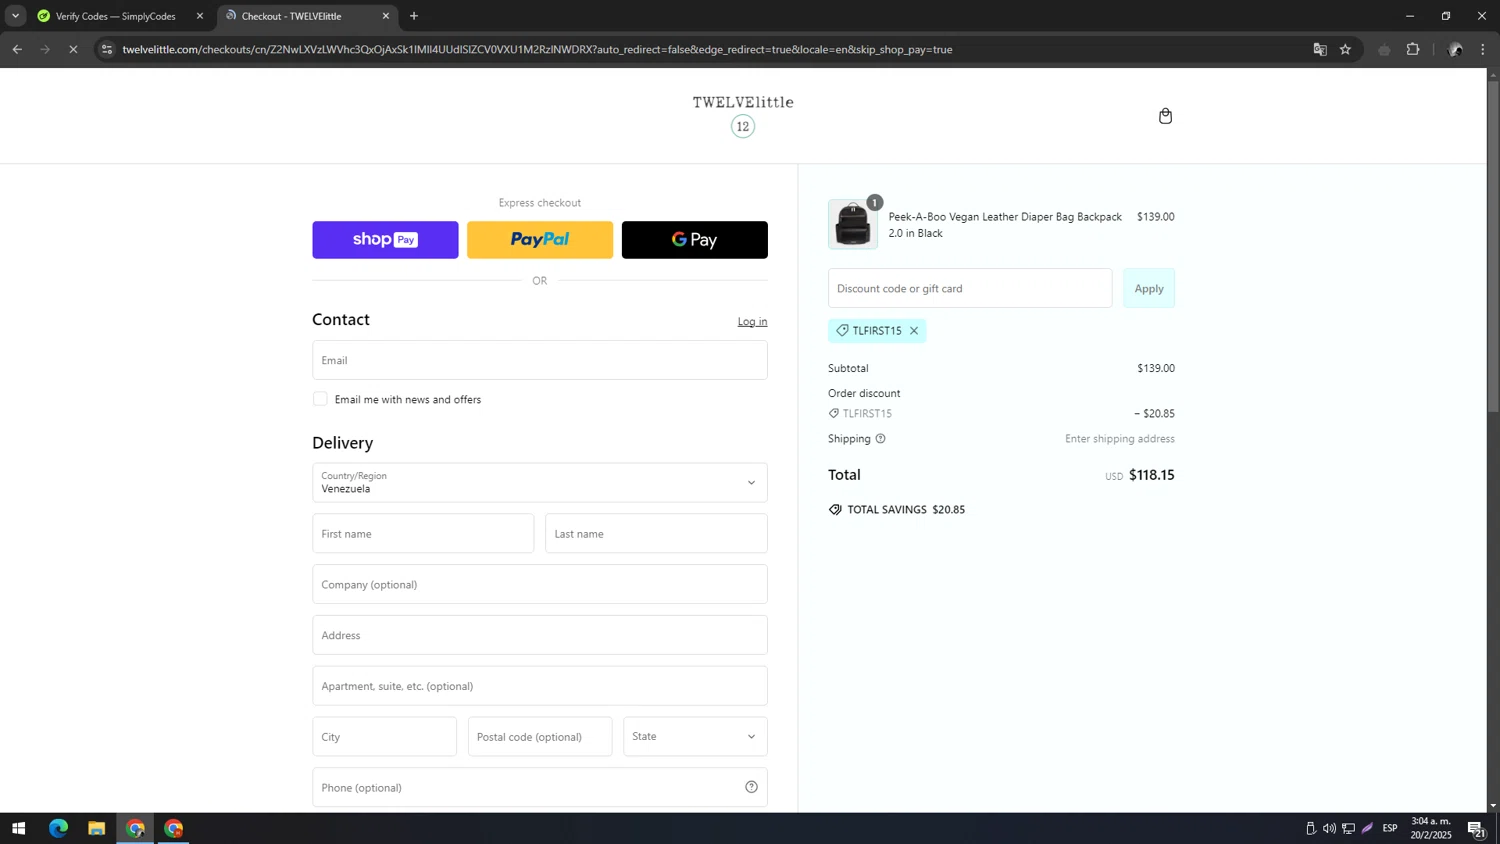Launch Microsoft Edge from the taskbar
The image size is (1500, 844).
[58, 829]
